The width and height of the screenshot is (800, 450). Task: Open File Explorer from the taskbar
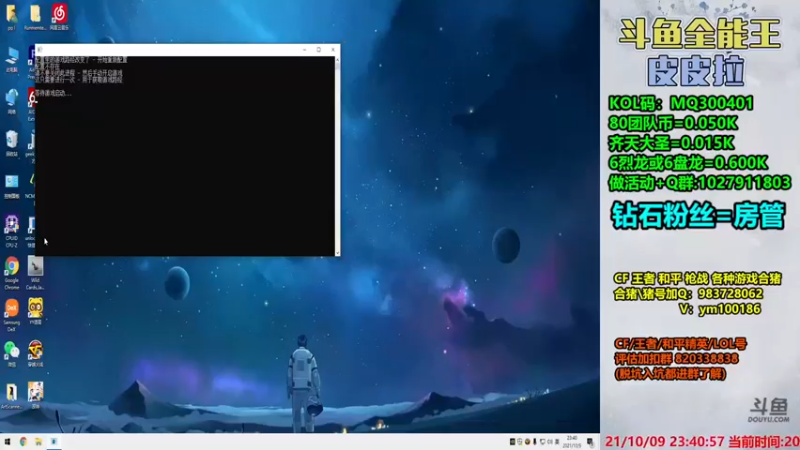pos(38,442)
